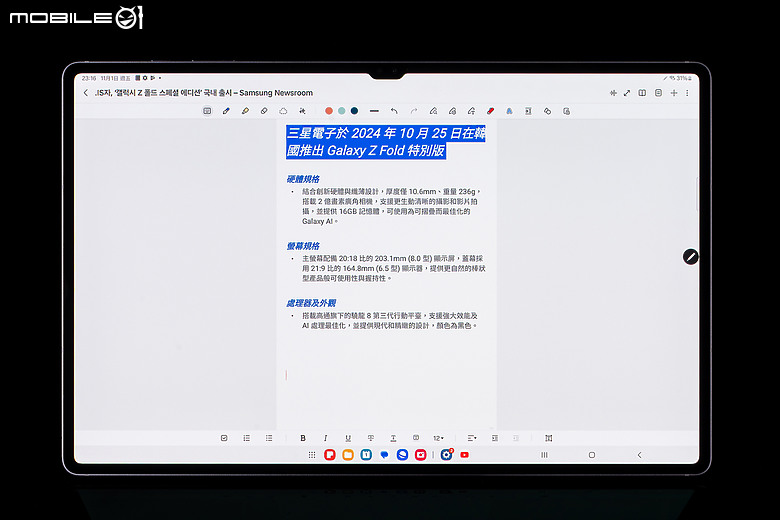Tap the Recents navigation button
The height and width of the screenshot is (520, 780).
pos(544,455)
